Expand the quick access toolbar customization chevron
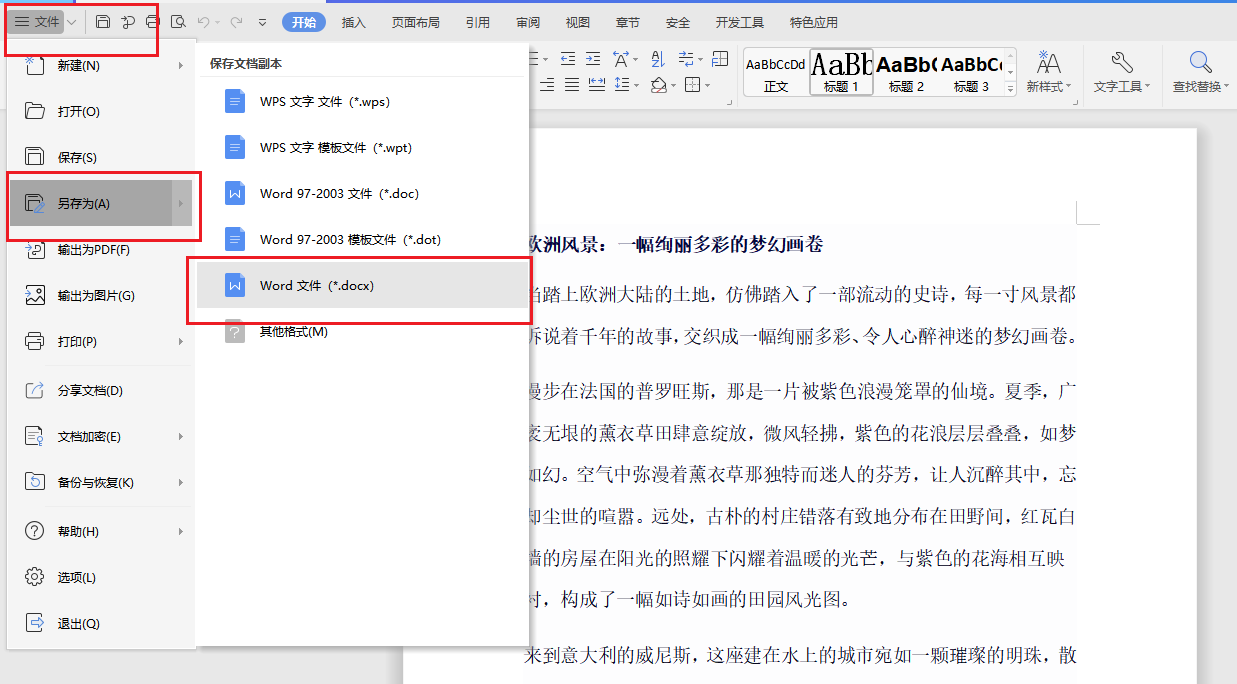1237x684 pixels. 262,21
